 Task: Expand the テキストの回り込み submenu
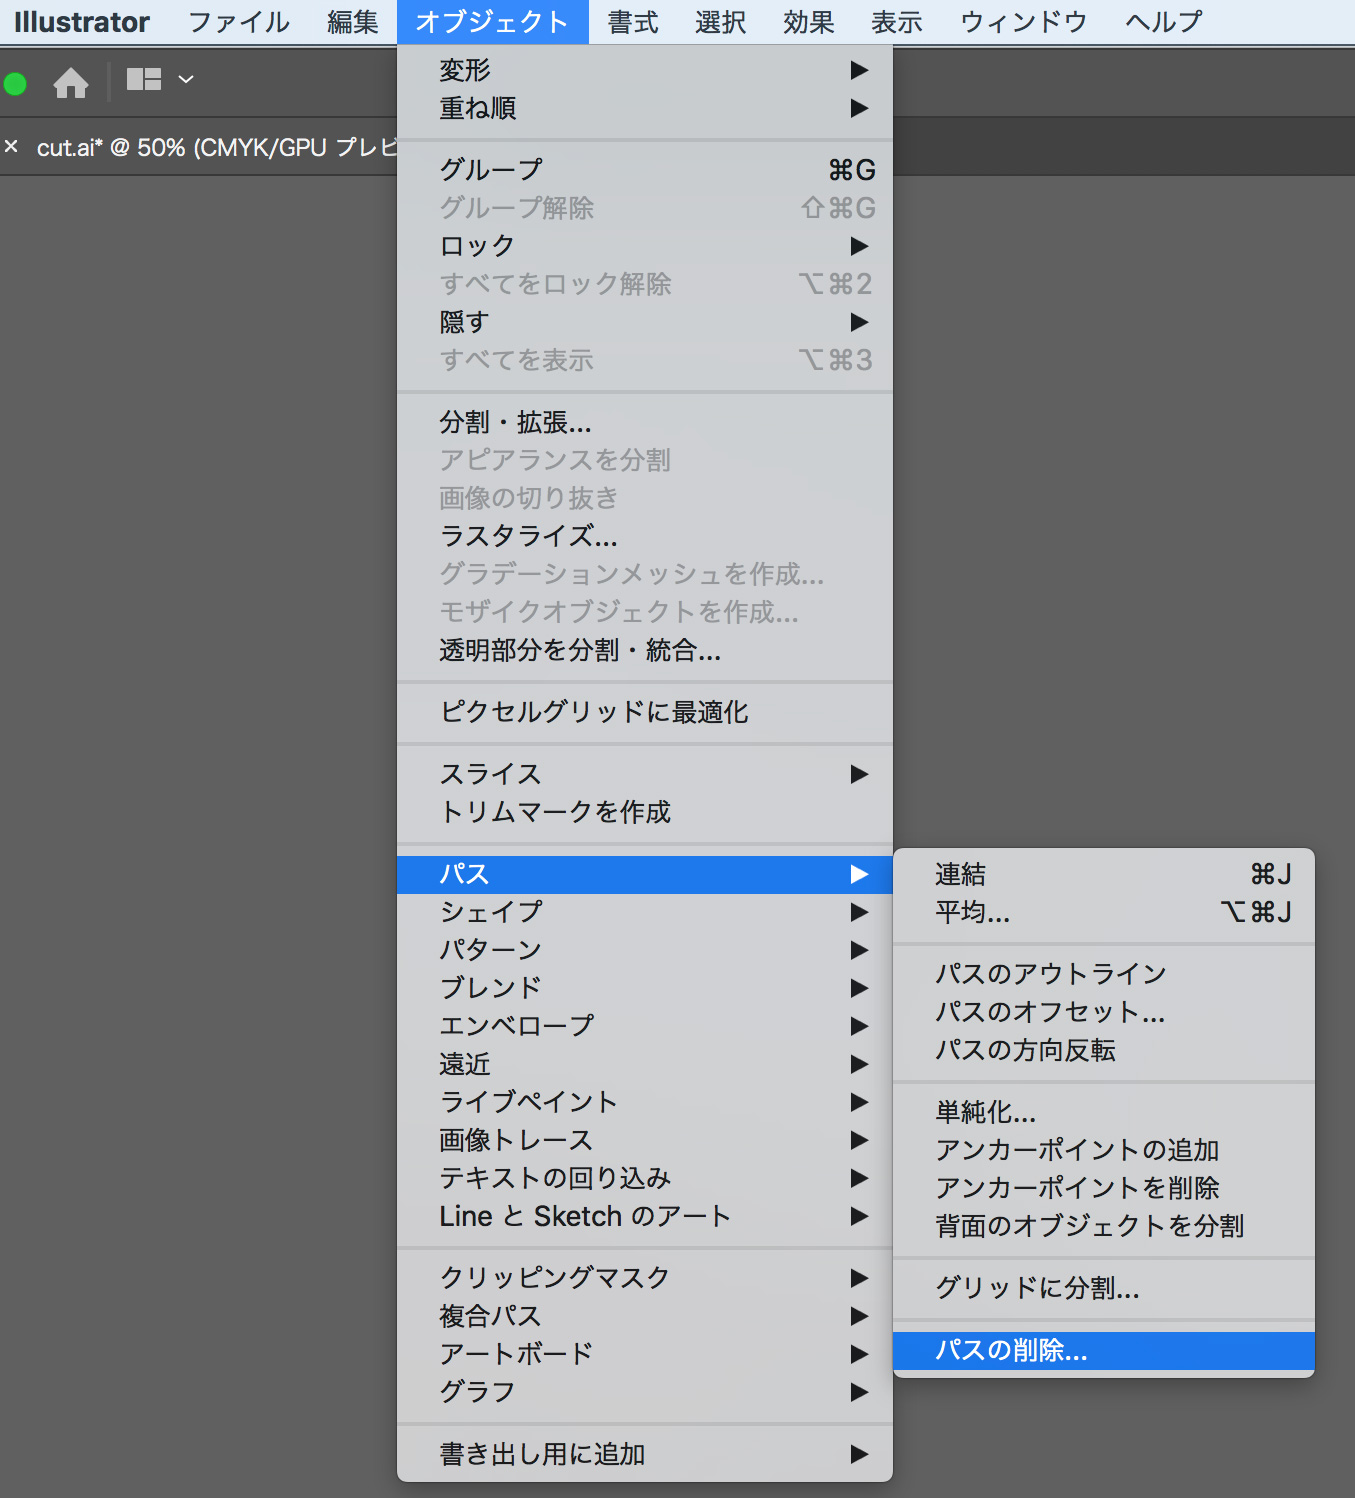[645, 1178]
